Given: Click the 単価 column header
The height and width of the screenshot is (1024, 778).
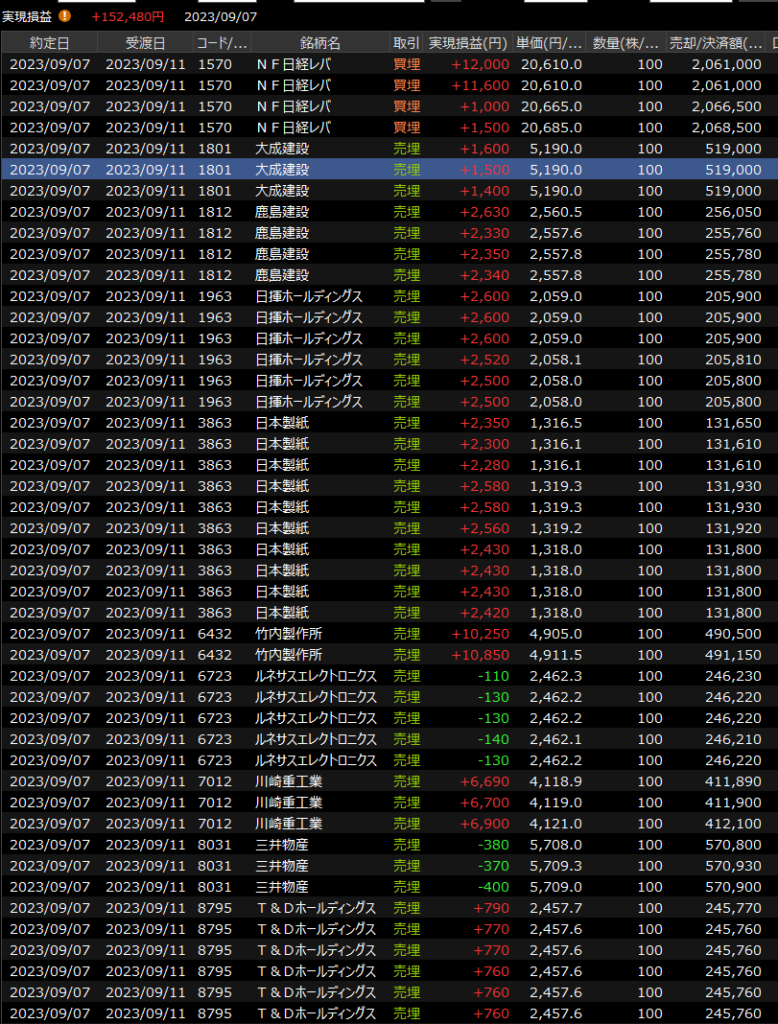Looking at the screenshot, I should [x=549, y=43].
